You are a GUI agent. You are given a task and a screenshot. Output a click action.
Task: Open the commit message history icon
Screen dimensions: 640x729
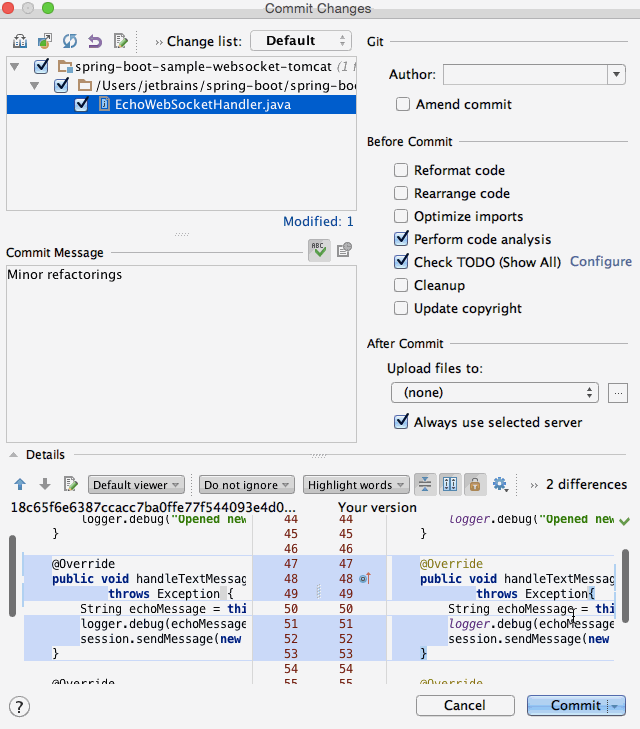344,250
